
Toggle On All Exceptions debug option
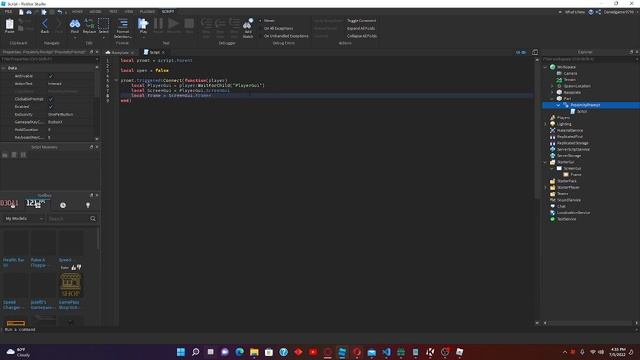click(x=277, y=29)
